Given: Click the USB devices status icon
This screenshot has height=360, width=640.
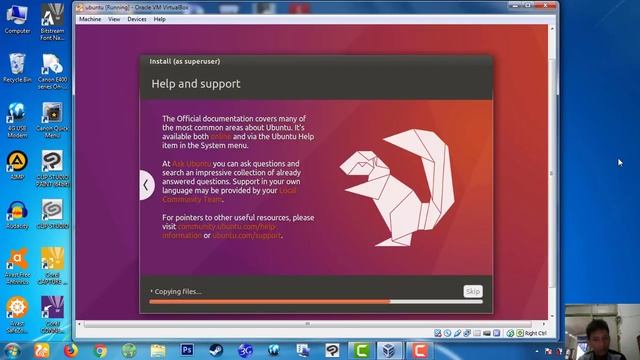Looking at the screenshot, I should coord(458,333).
